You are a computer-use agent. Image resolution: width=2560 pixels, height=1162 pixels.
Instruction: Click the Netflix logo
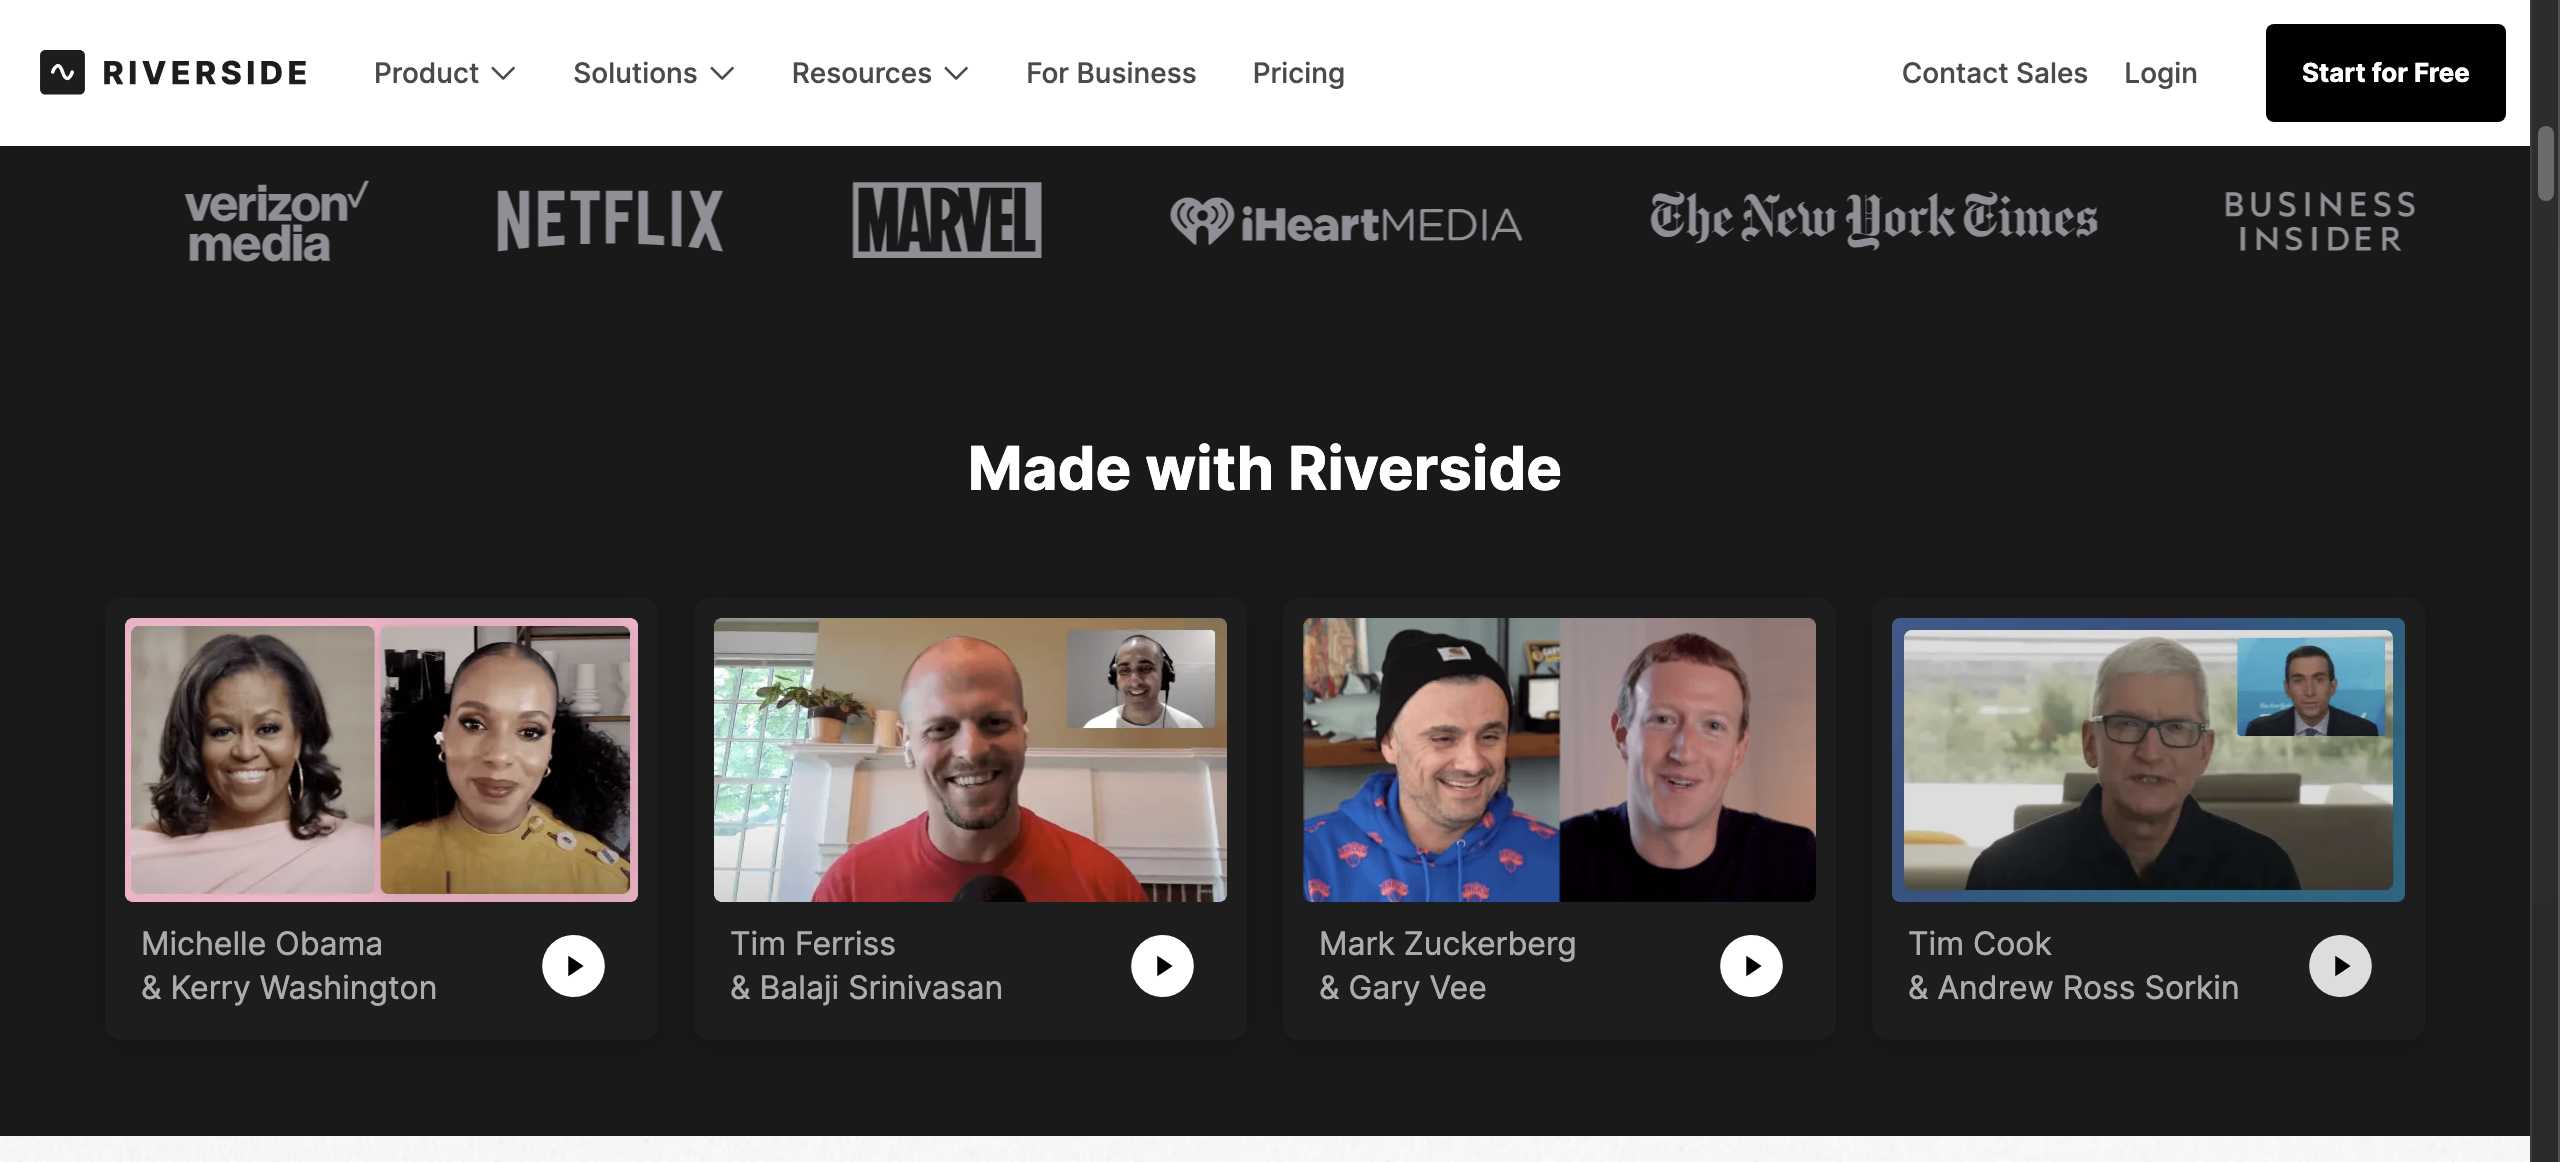610,220
